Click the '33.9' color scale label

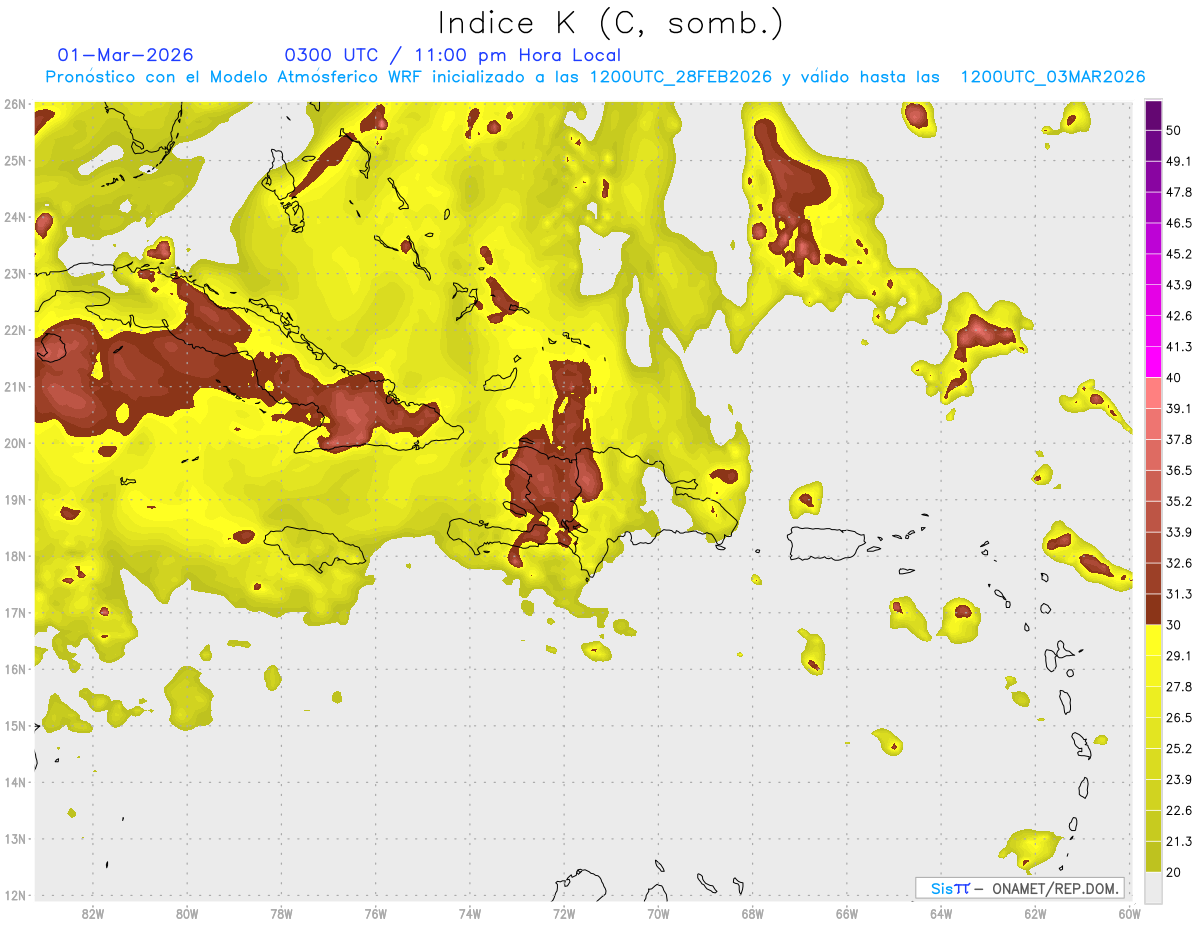tap(1179, 532)
